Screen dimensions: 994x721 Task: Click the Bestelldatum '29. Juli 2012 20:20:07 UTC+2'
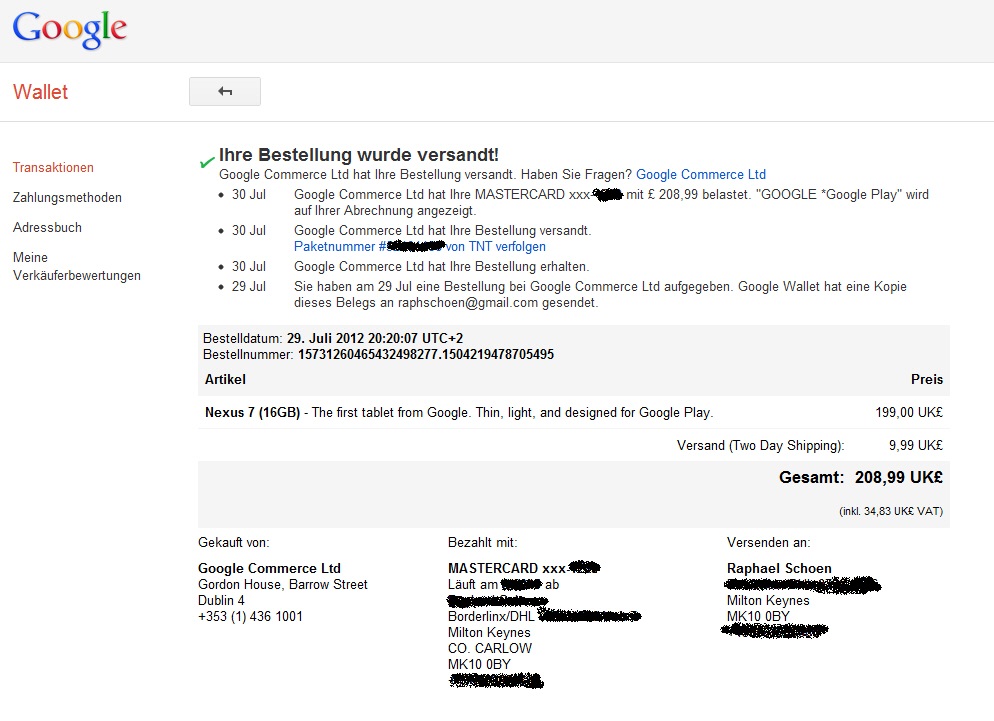click(x=375, y=338)
